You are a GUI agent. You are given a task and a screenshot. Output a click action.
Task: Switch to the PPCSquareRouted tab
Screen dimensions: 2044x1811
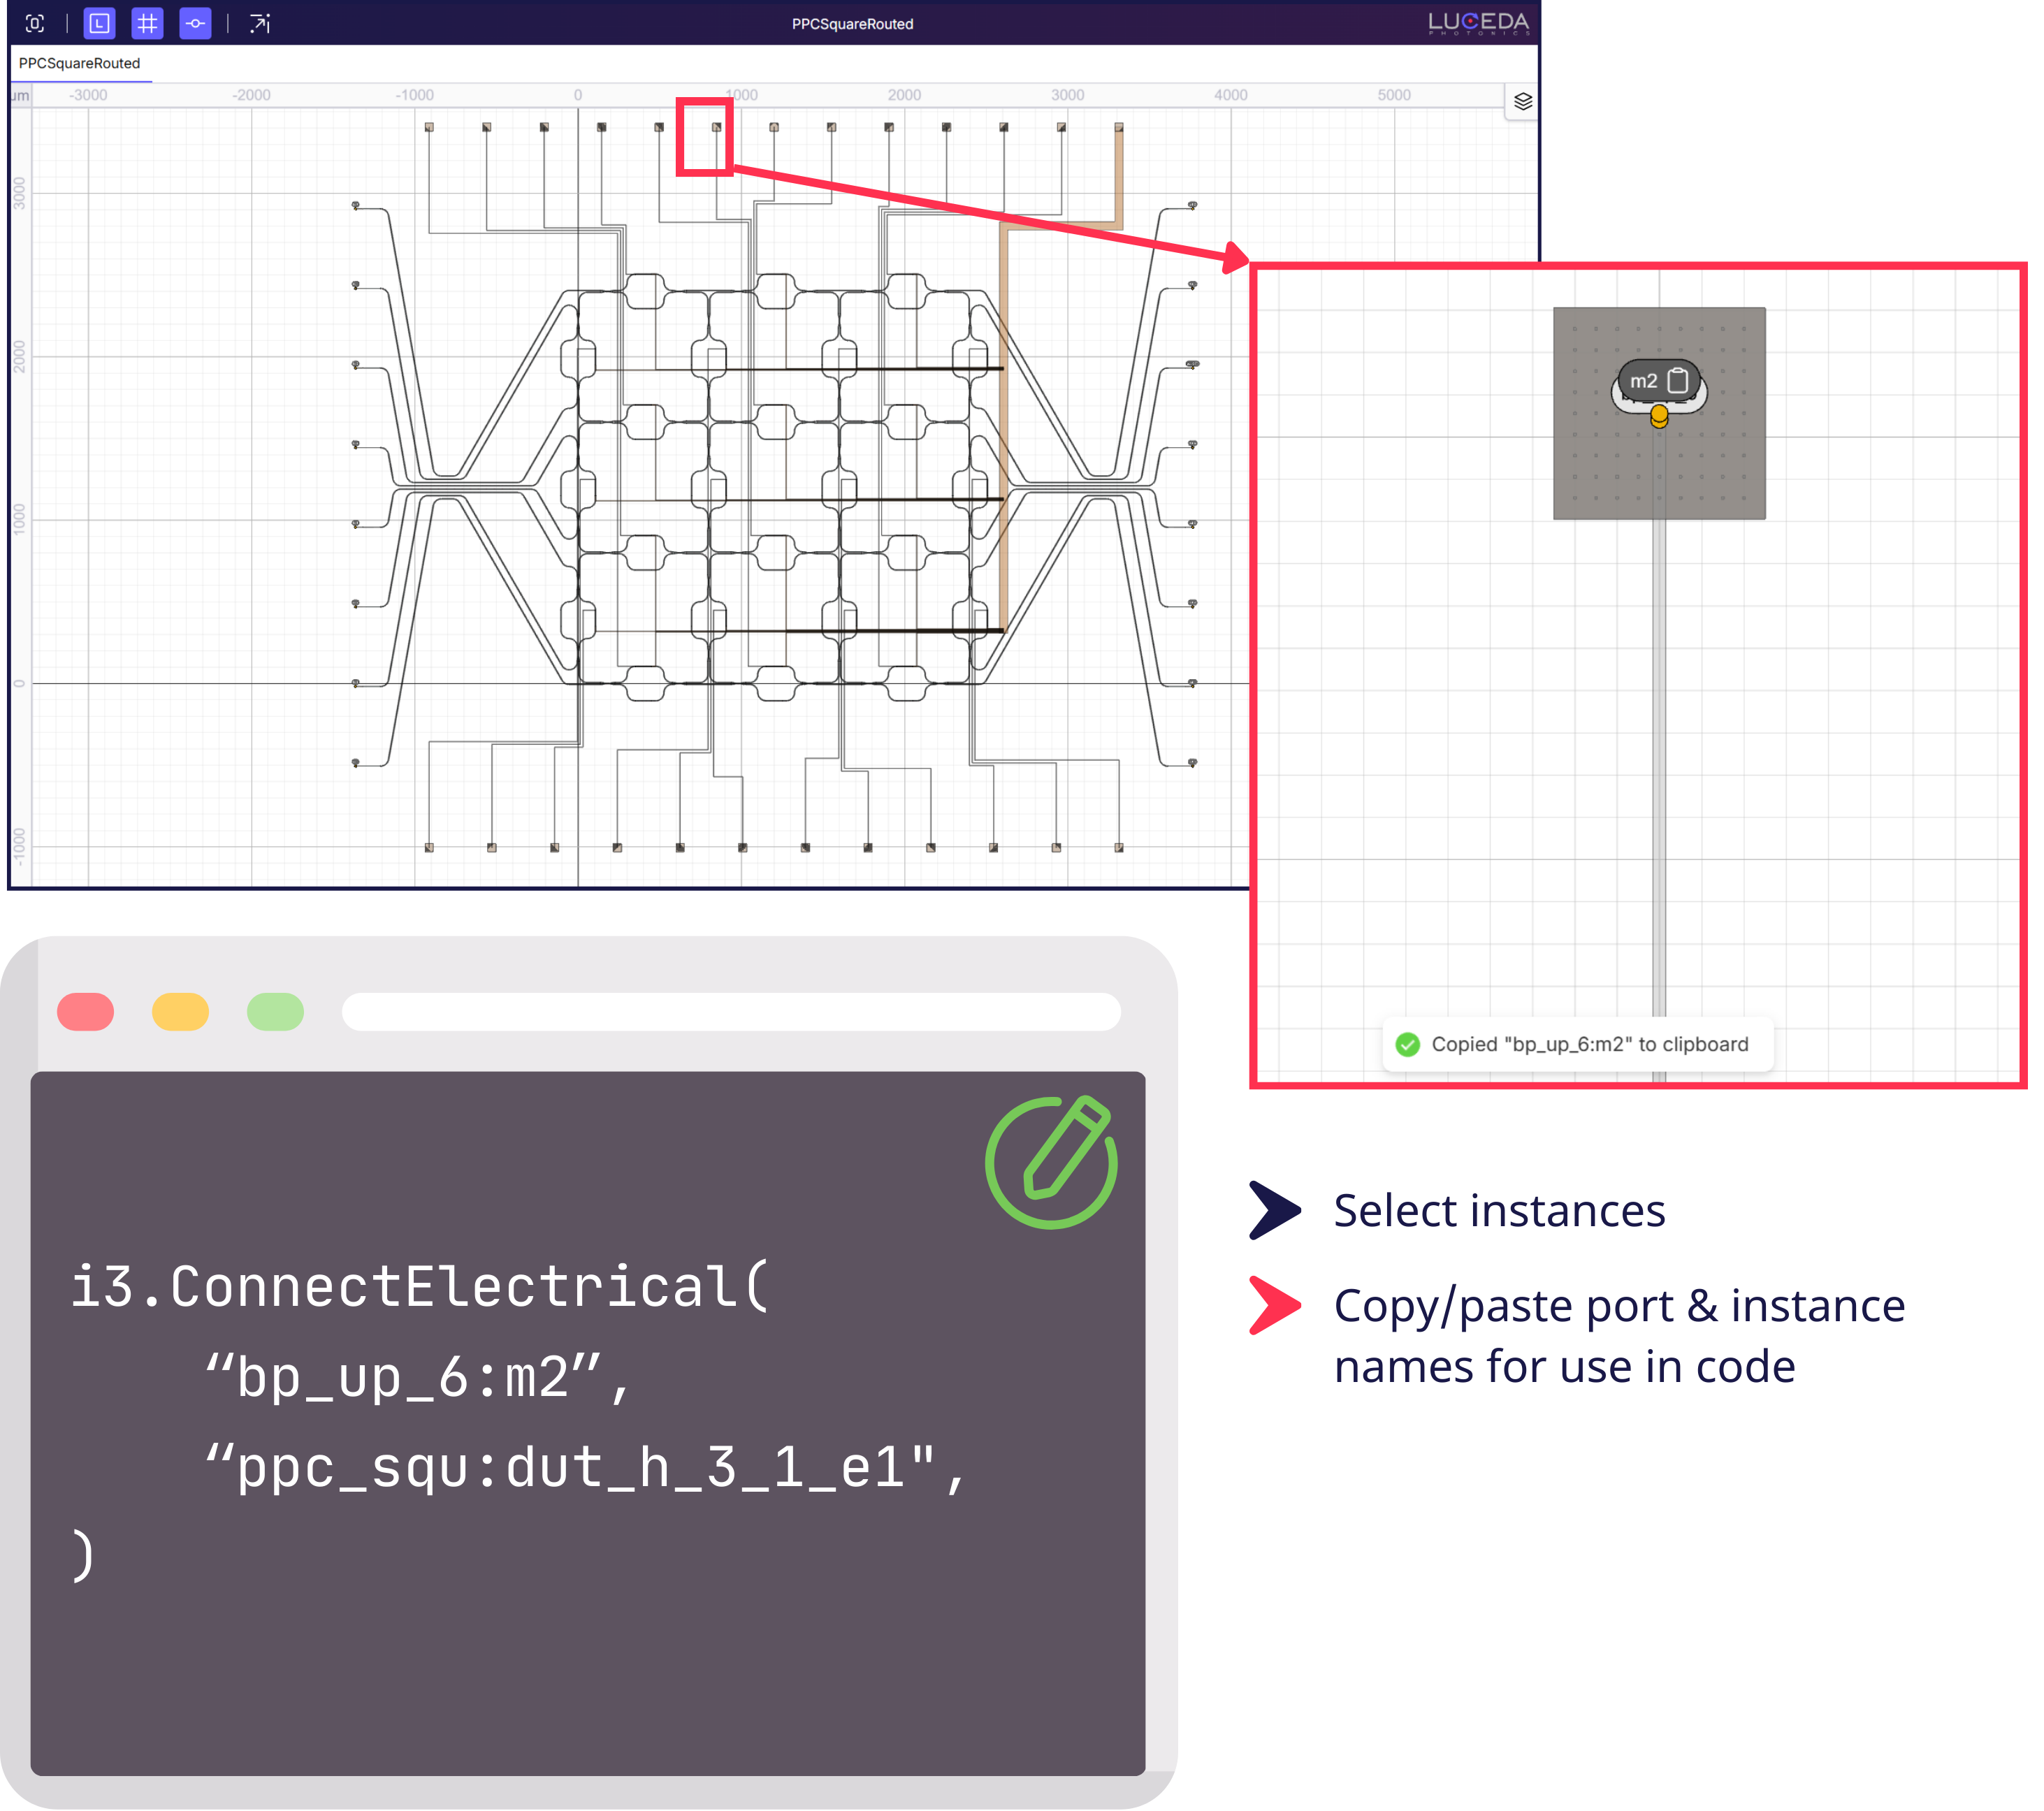click(80, 63)
